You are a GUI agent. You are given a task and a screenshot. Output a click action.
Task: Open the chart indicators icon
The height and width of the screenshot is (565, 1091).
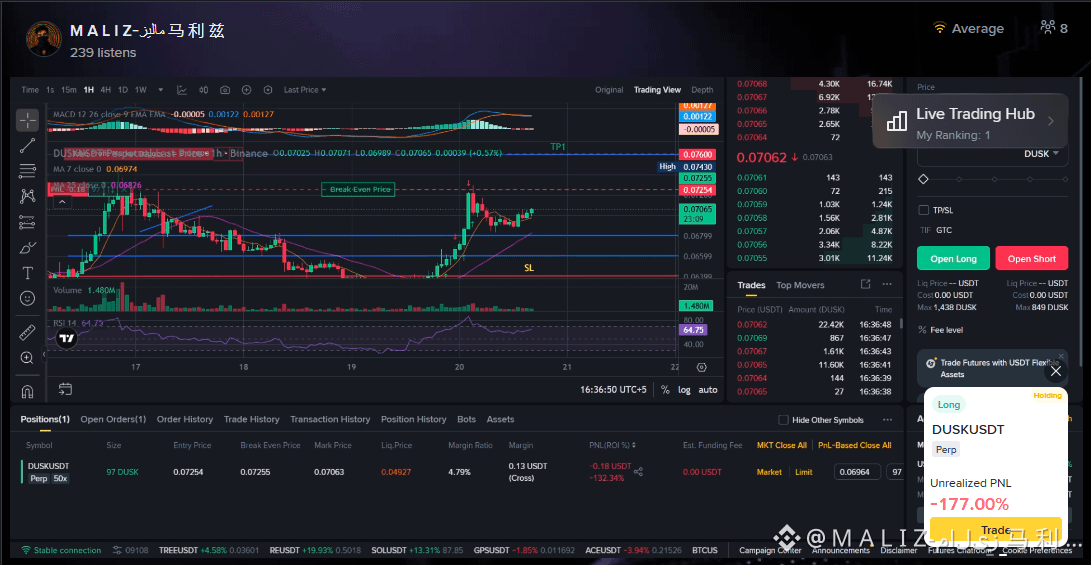(x=182, y=90)
